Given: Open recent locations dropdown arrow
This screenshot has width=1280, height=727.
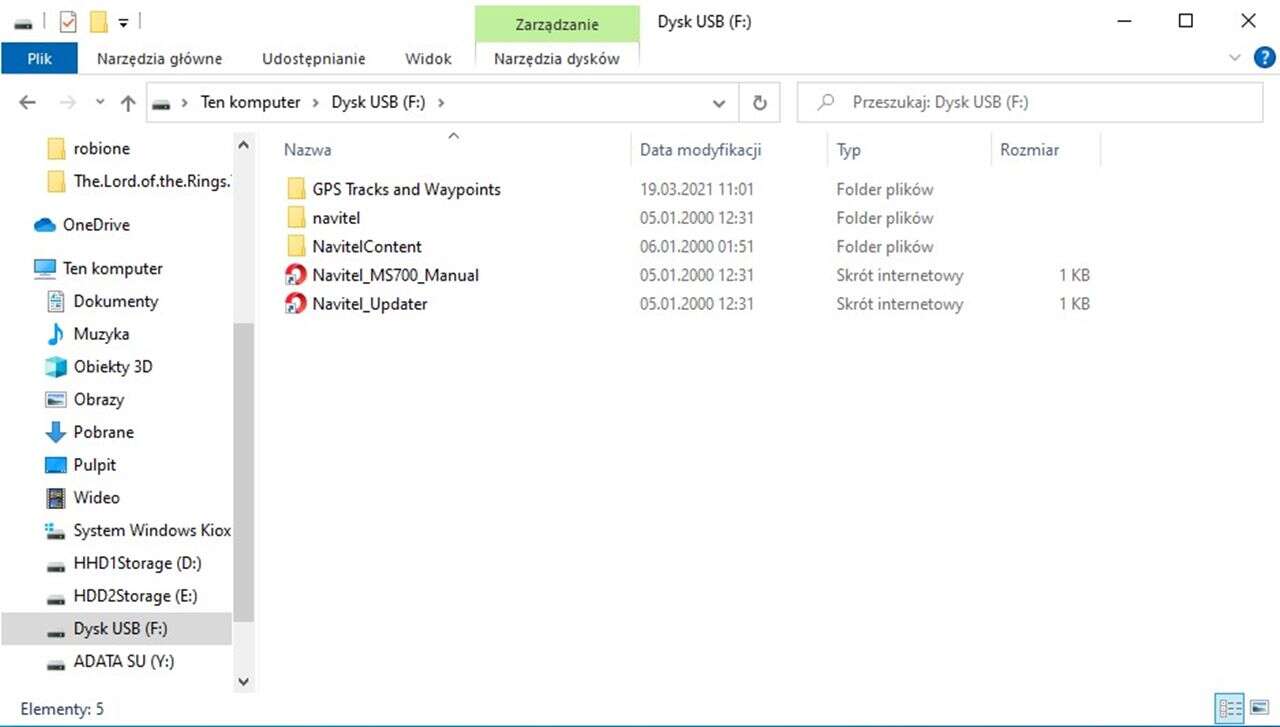Looking at the screenshot, I should click(100, 103).
